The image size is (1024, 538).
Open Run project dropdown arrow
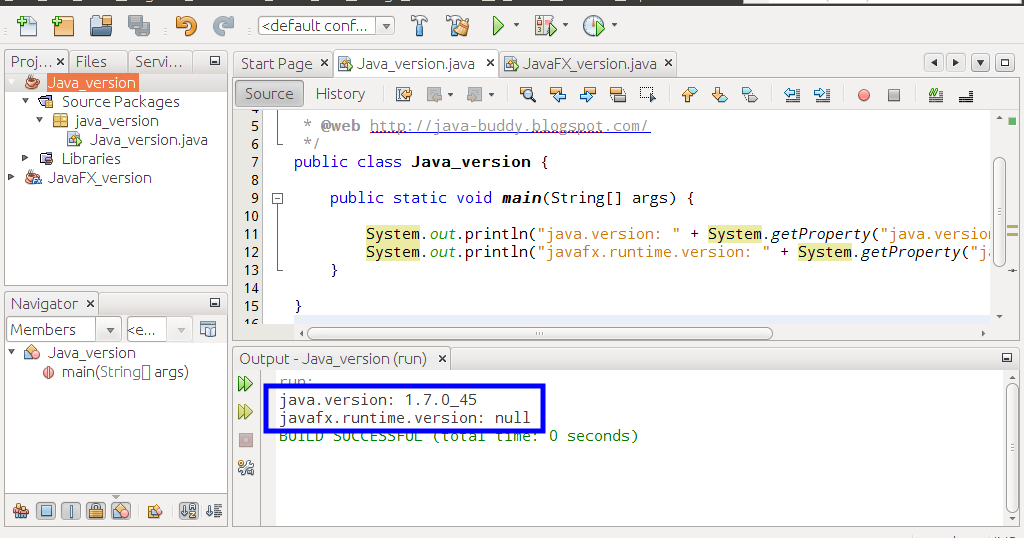point(516,25)
